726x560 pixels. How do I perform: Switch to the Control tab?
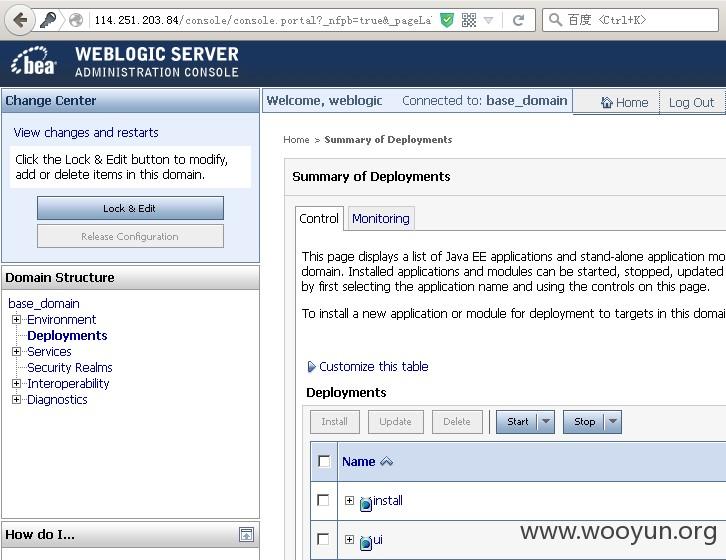point(319,218)
